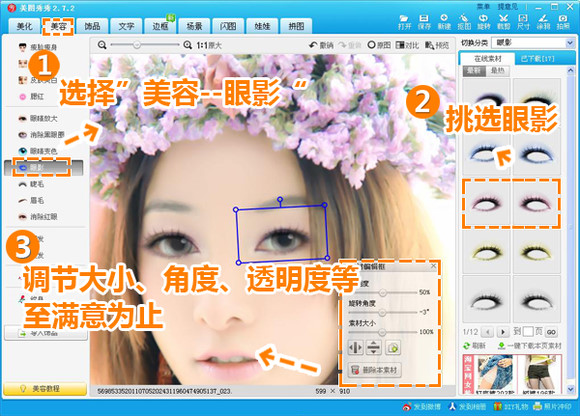Zoom in with the plus magnifier
This screenshot has height=416, width=580.
188,45
